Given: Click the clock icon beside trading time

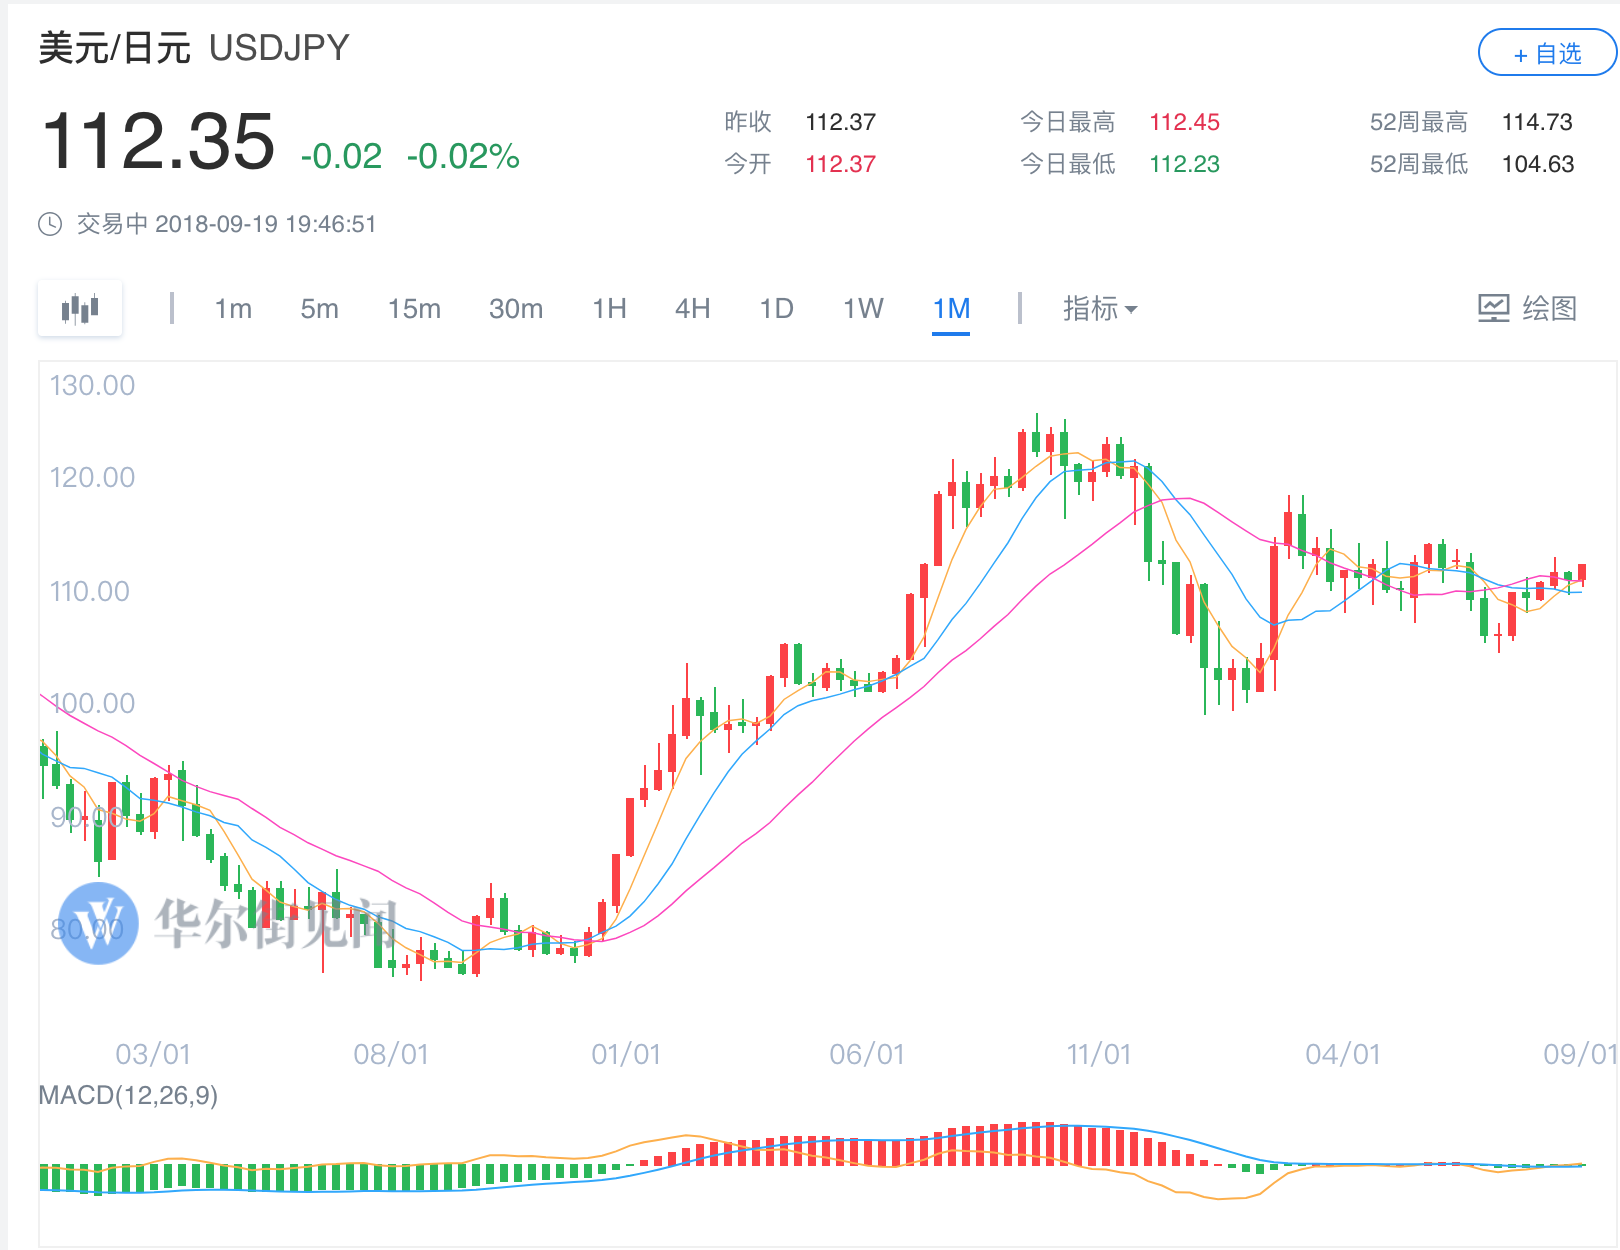Looking at the screenshot, I should [50, 224].
